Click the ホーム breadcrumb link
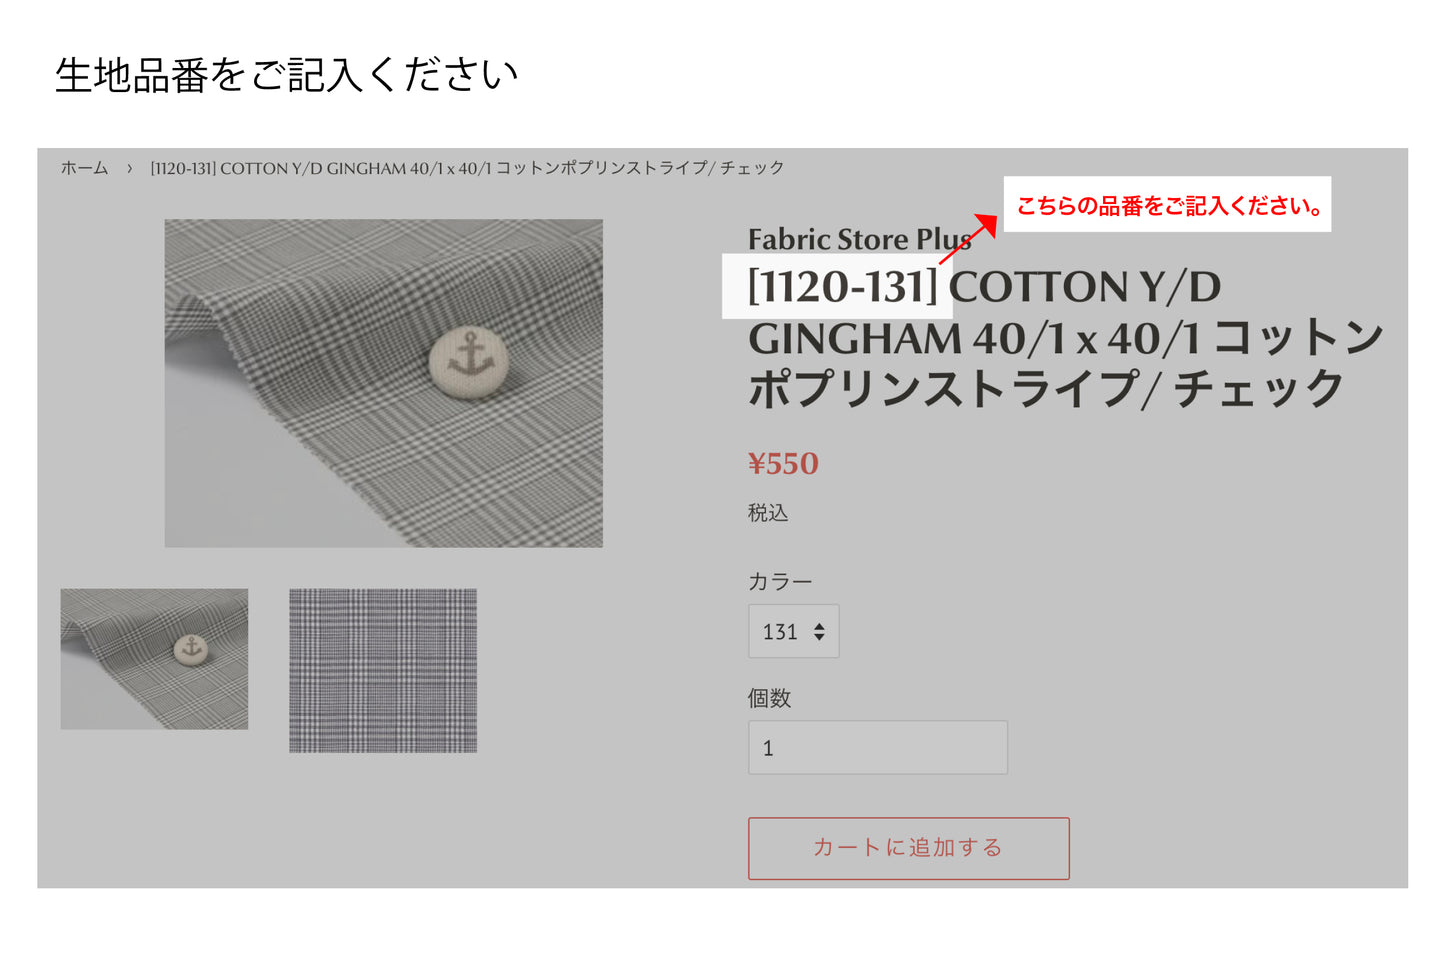The image size is (1445, 963). [84, 168]
